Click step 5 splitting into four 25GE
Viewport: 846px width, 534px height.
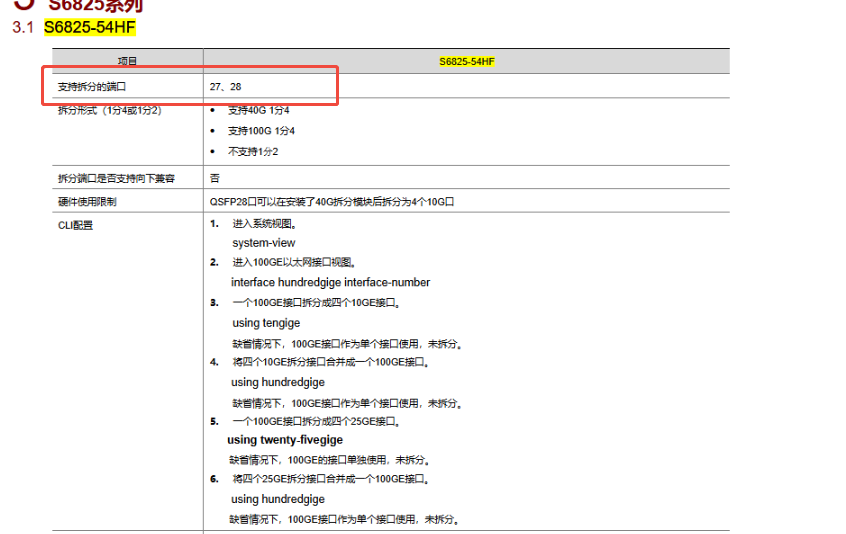click(x=316, y=421)
